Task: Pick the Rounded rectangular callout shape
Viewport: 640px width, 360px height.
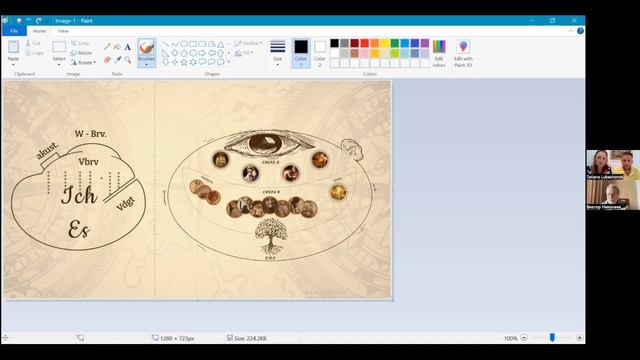Action: point(202,62)
